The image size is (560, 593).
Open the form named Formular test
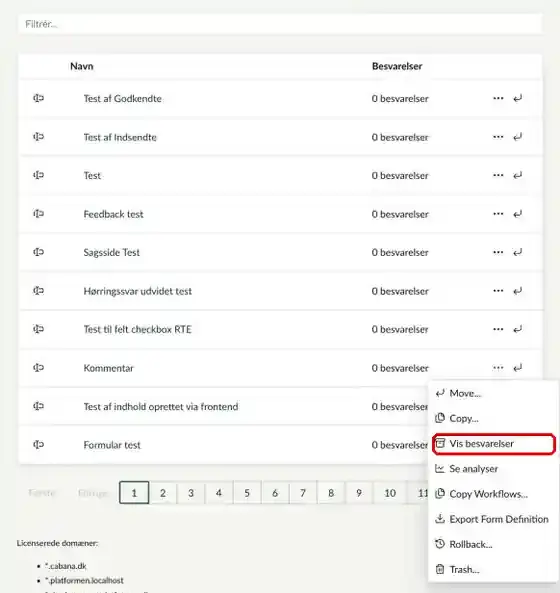point(112,445)
